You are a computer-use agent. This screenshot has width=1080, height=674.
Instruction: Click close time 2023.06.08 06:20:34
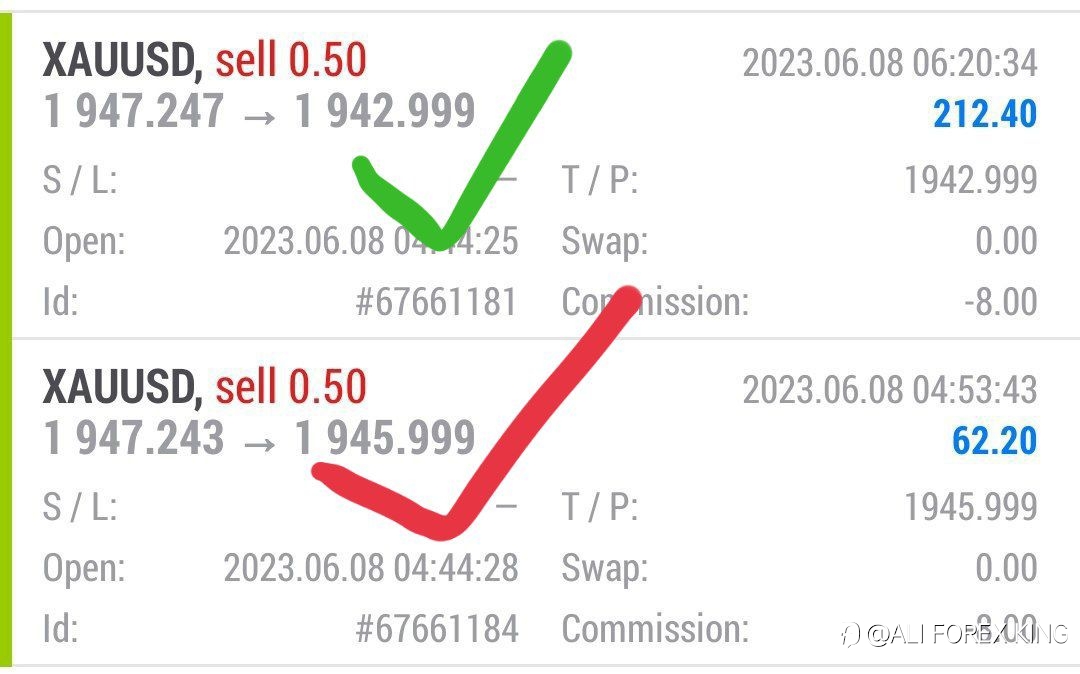(890, 63)
